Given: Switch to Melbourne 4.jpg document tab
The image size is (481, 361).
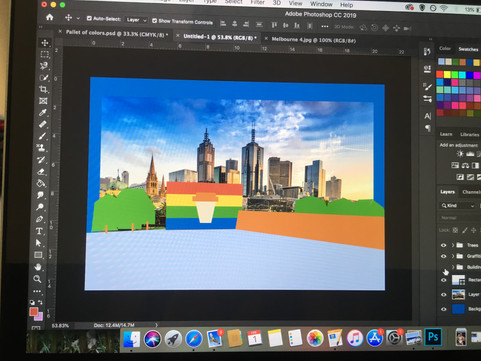Looking at the screenshot, I should (314, 40).
